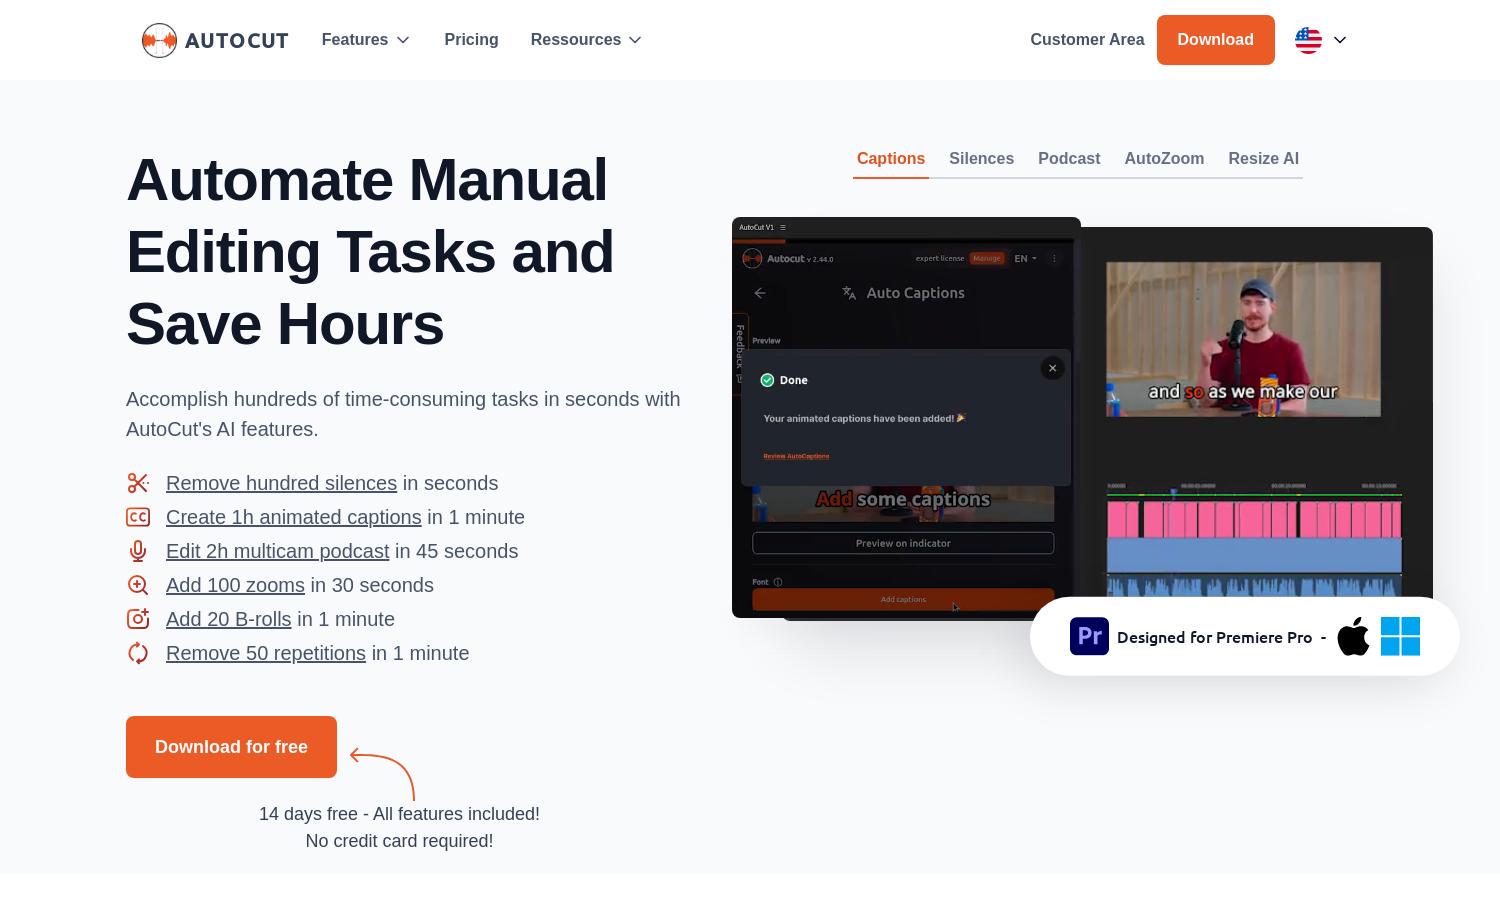The image size is (1500, 900).
Task: Click the magnifier zoom icon
Action: [x=138, y=585]
